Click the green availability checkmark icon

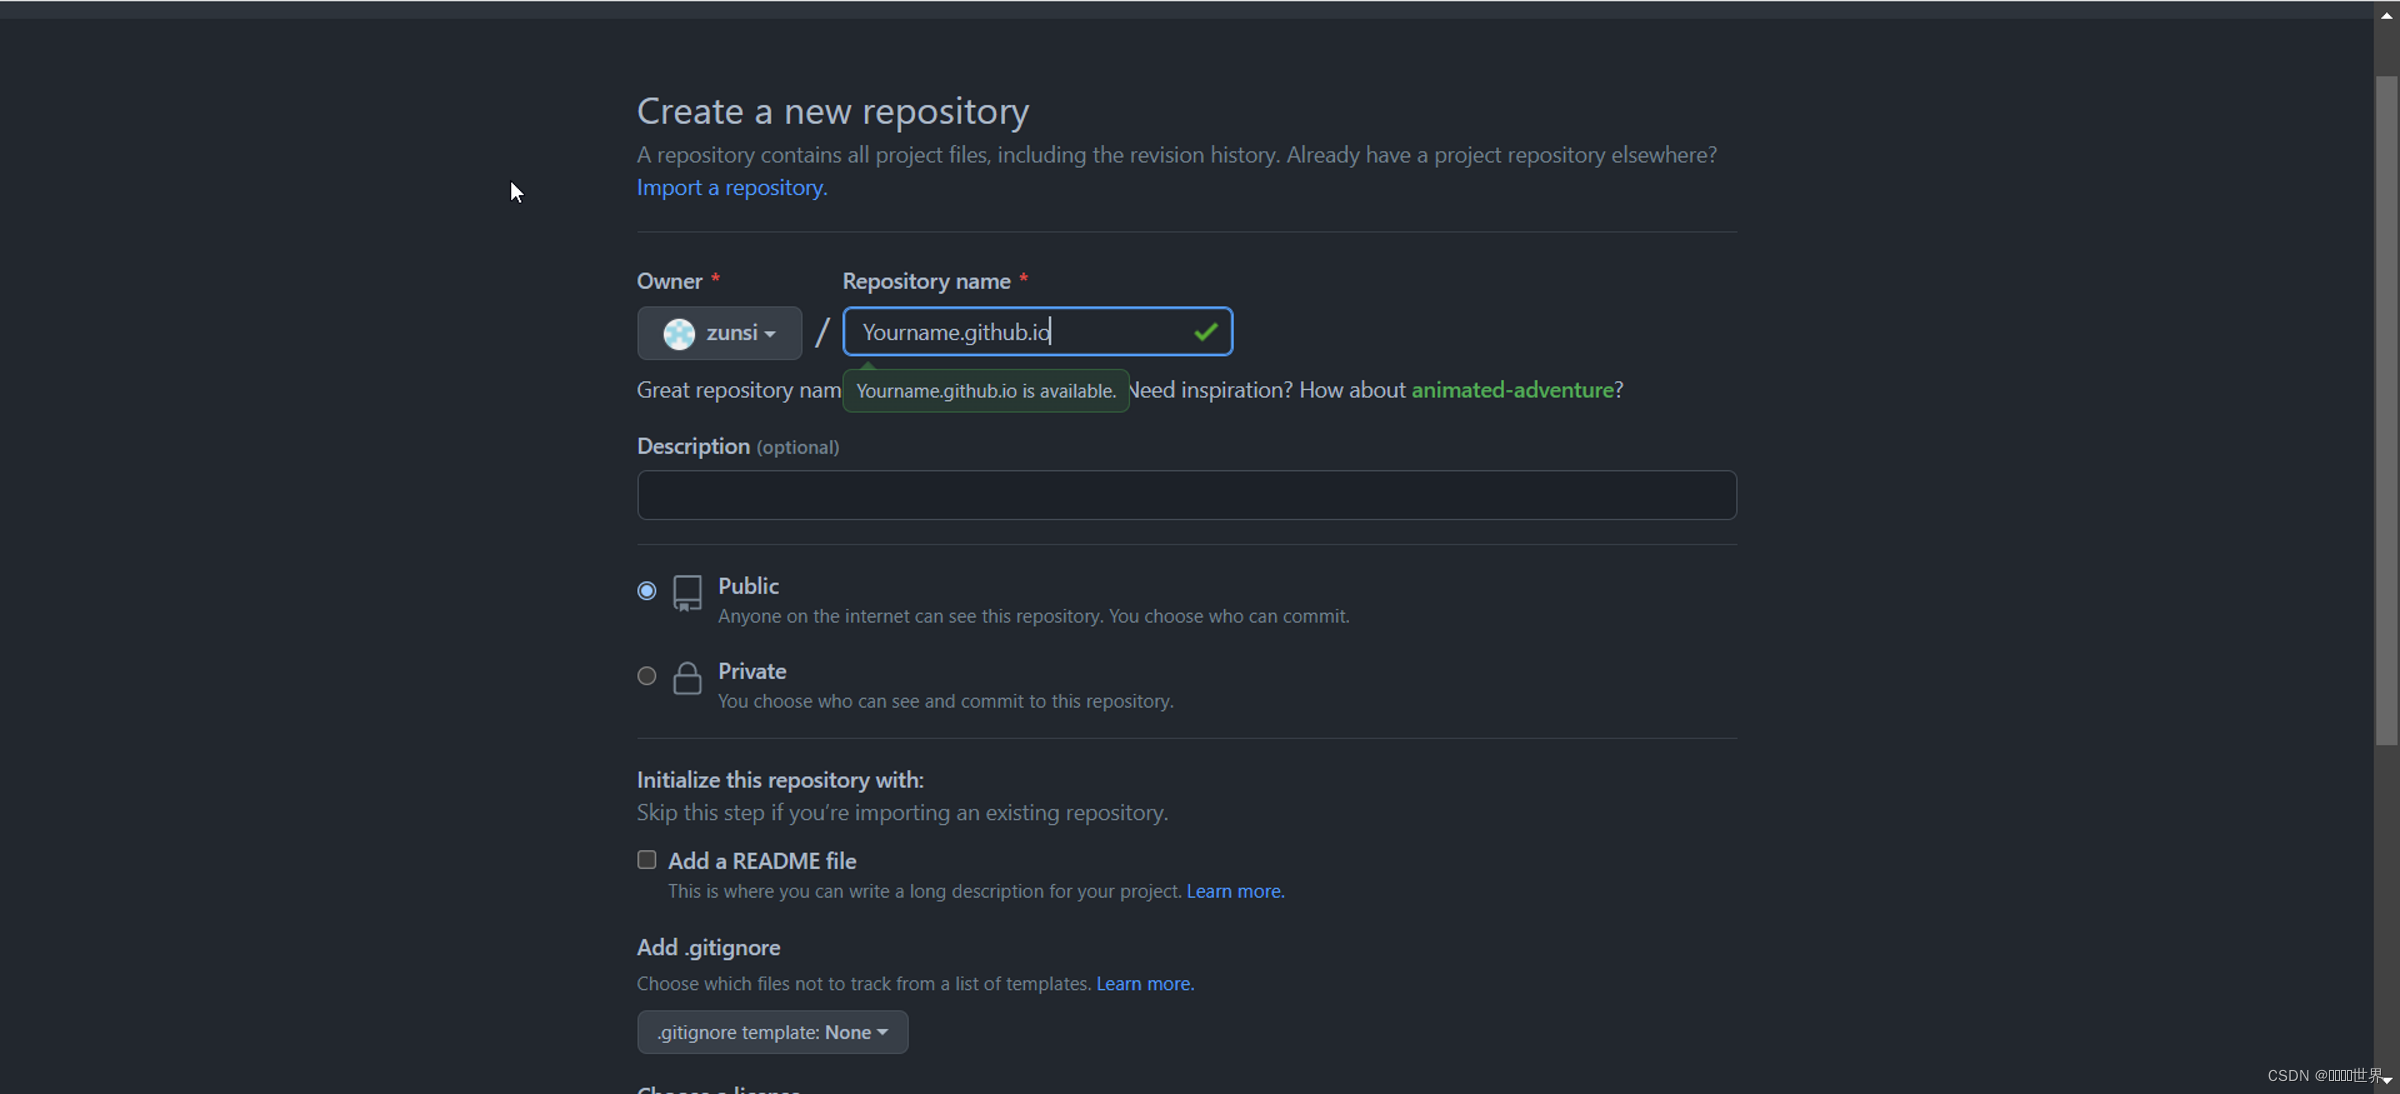(1205, 332)
